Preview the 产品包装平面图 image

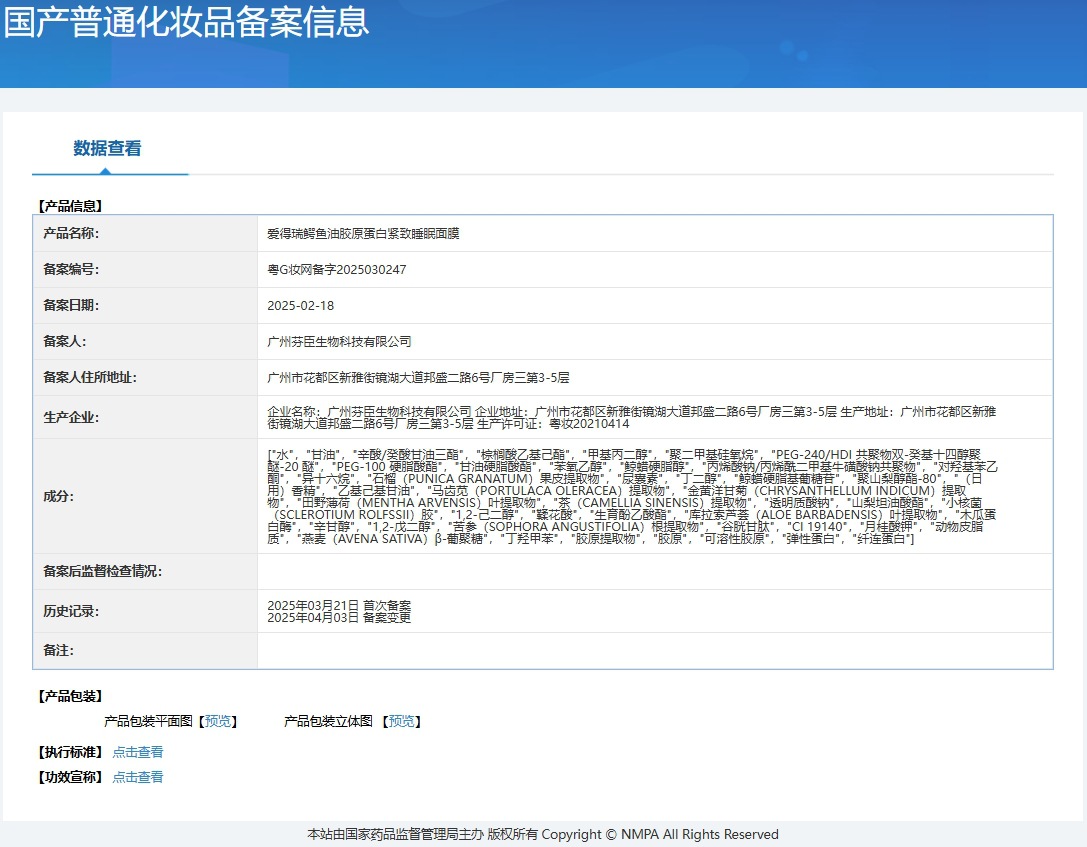pyautogui.click(x=218, y=722)
